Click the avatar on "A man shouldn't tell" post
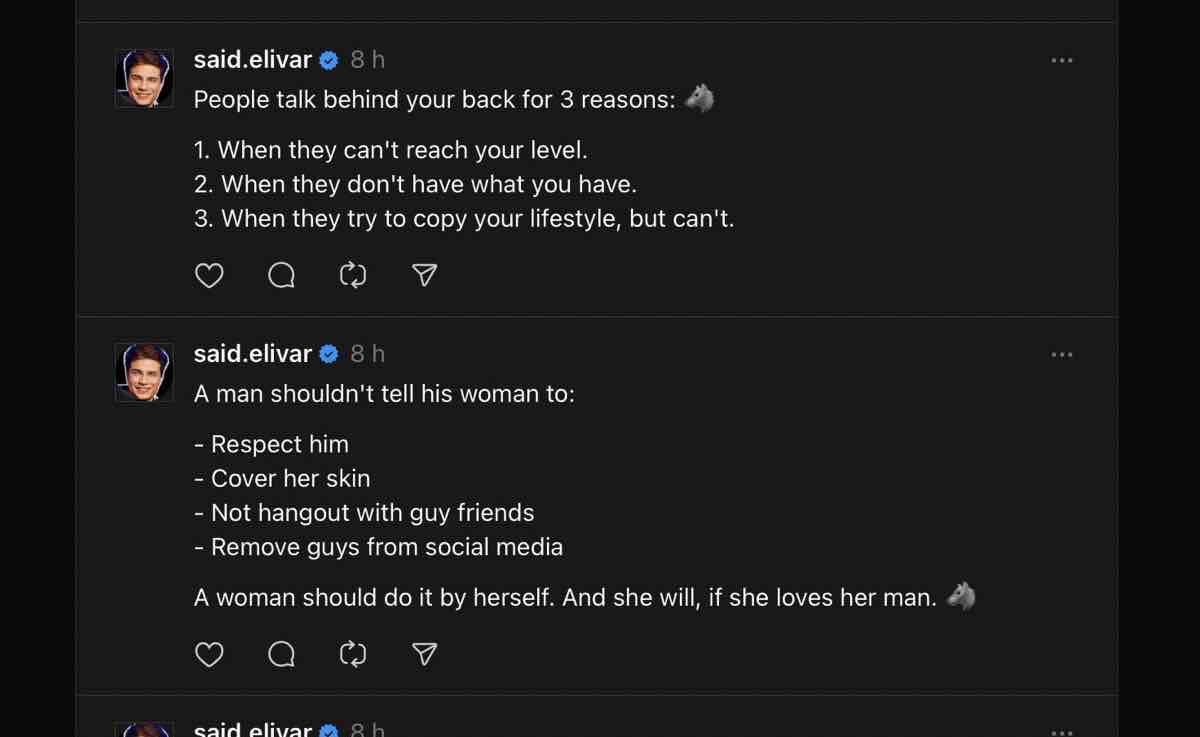The height and width of the screenshot is (737, 1200). 144,372
